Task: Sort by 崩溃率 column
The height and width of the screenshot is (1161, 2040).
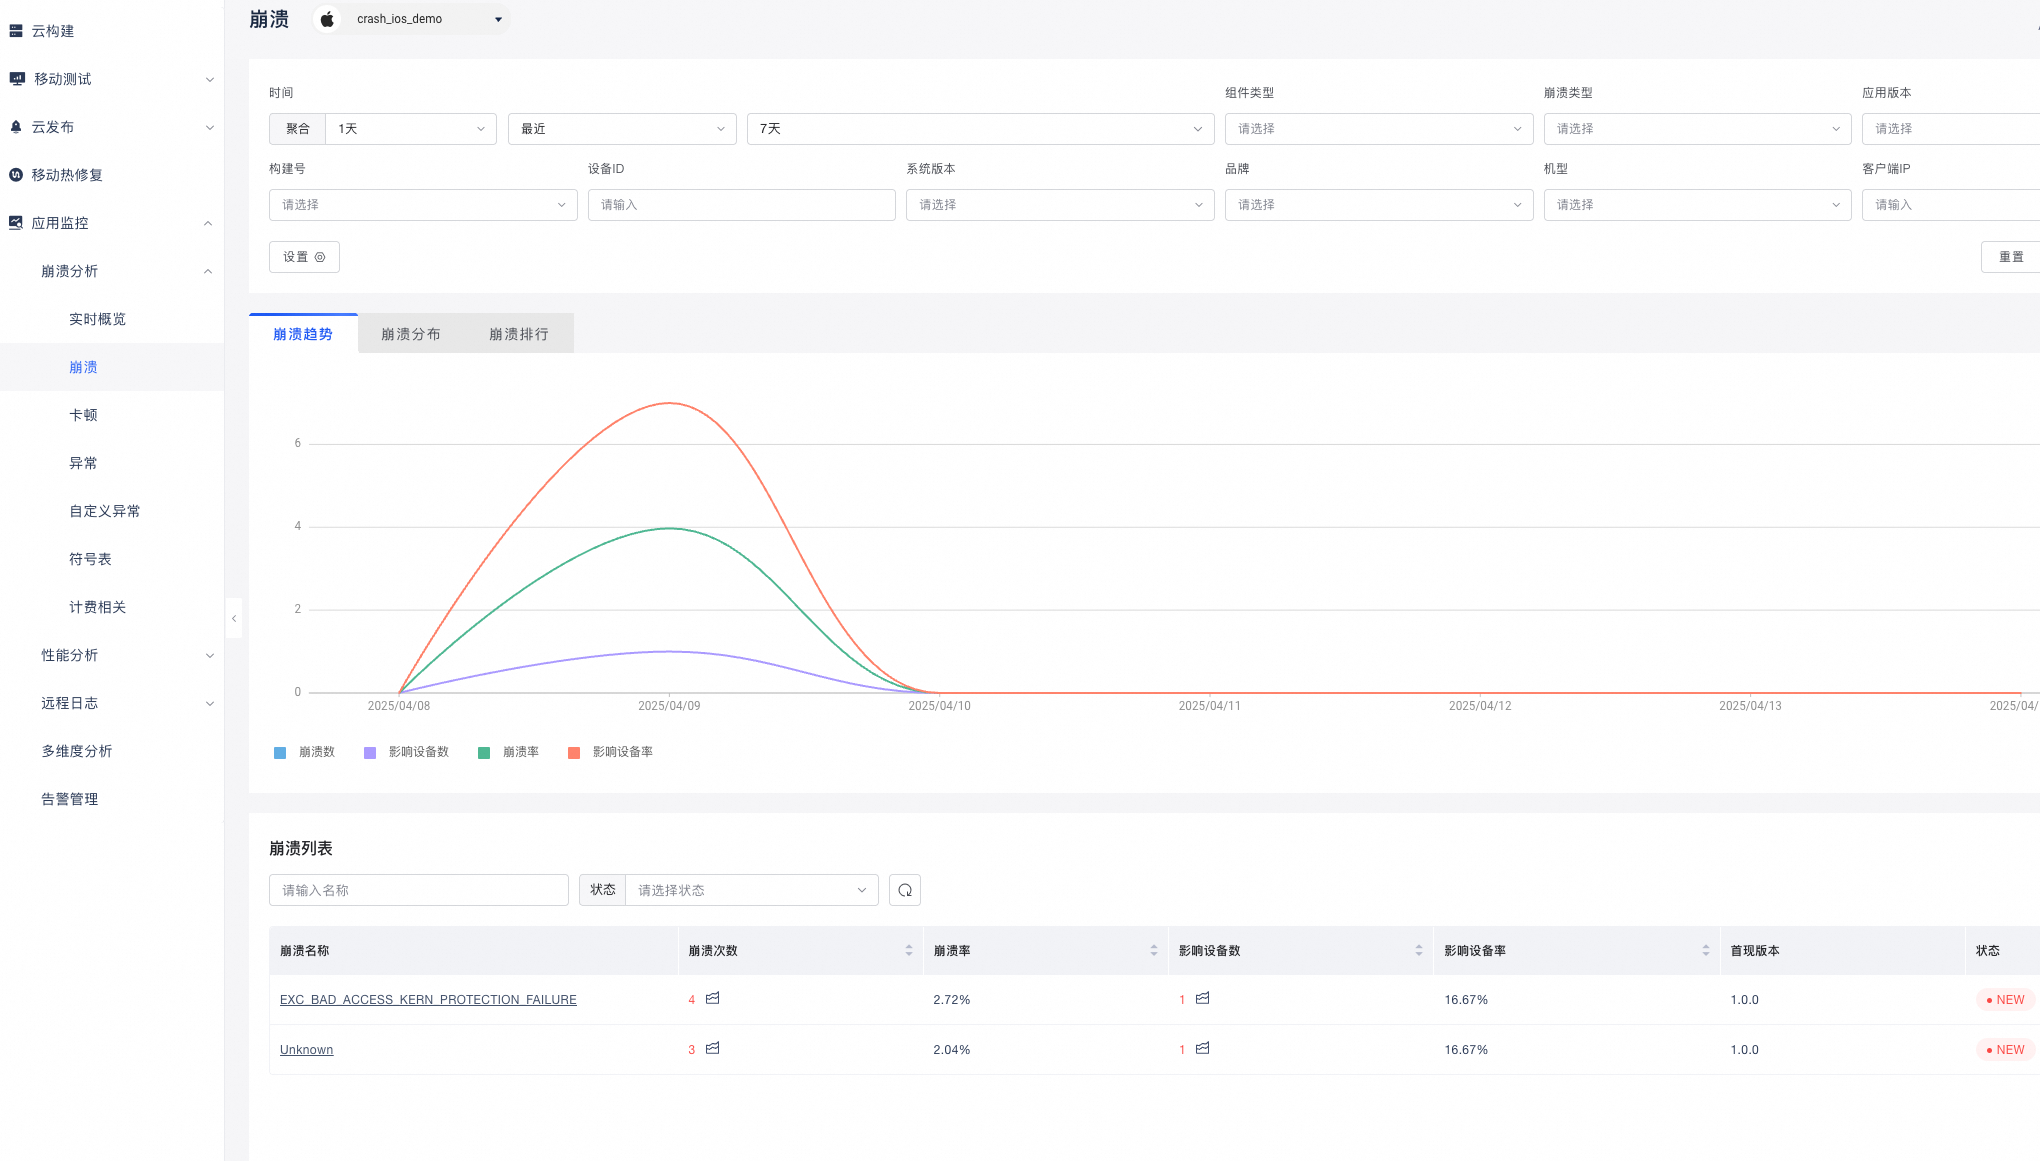Action: coord(1154,951)
